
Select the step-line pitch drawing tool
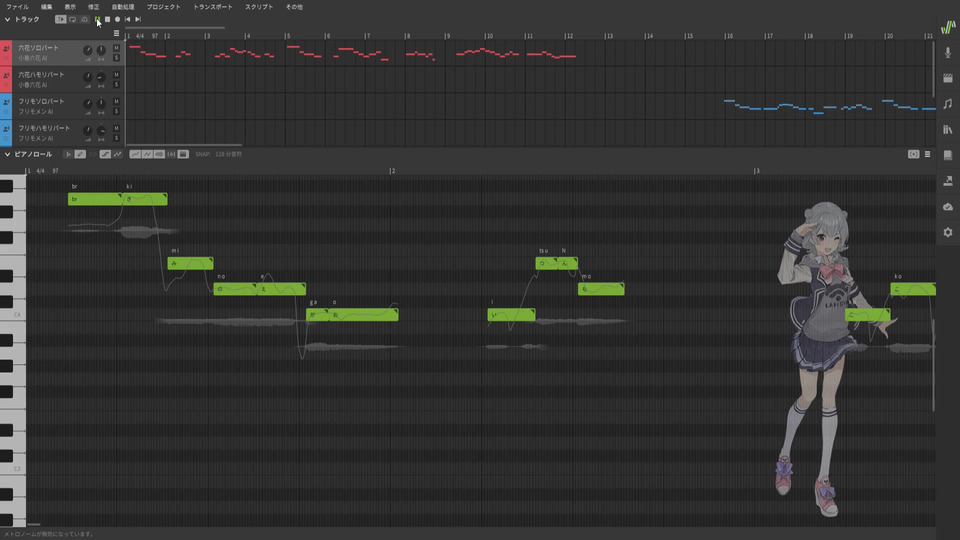pos(105,154)
